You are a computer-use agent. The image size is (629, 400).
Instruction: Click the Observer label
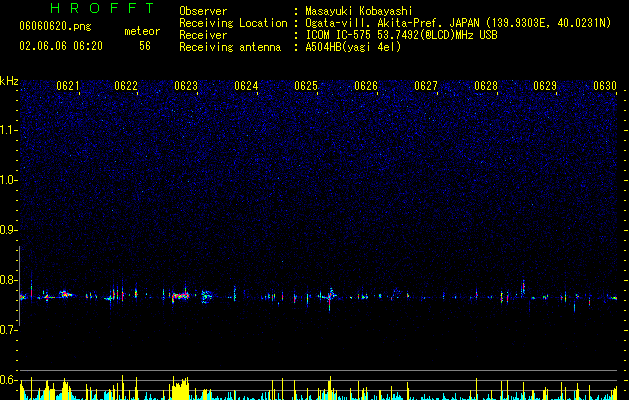(x=203, y=11)
